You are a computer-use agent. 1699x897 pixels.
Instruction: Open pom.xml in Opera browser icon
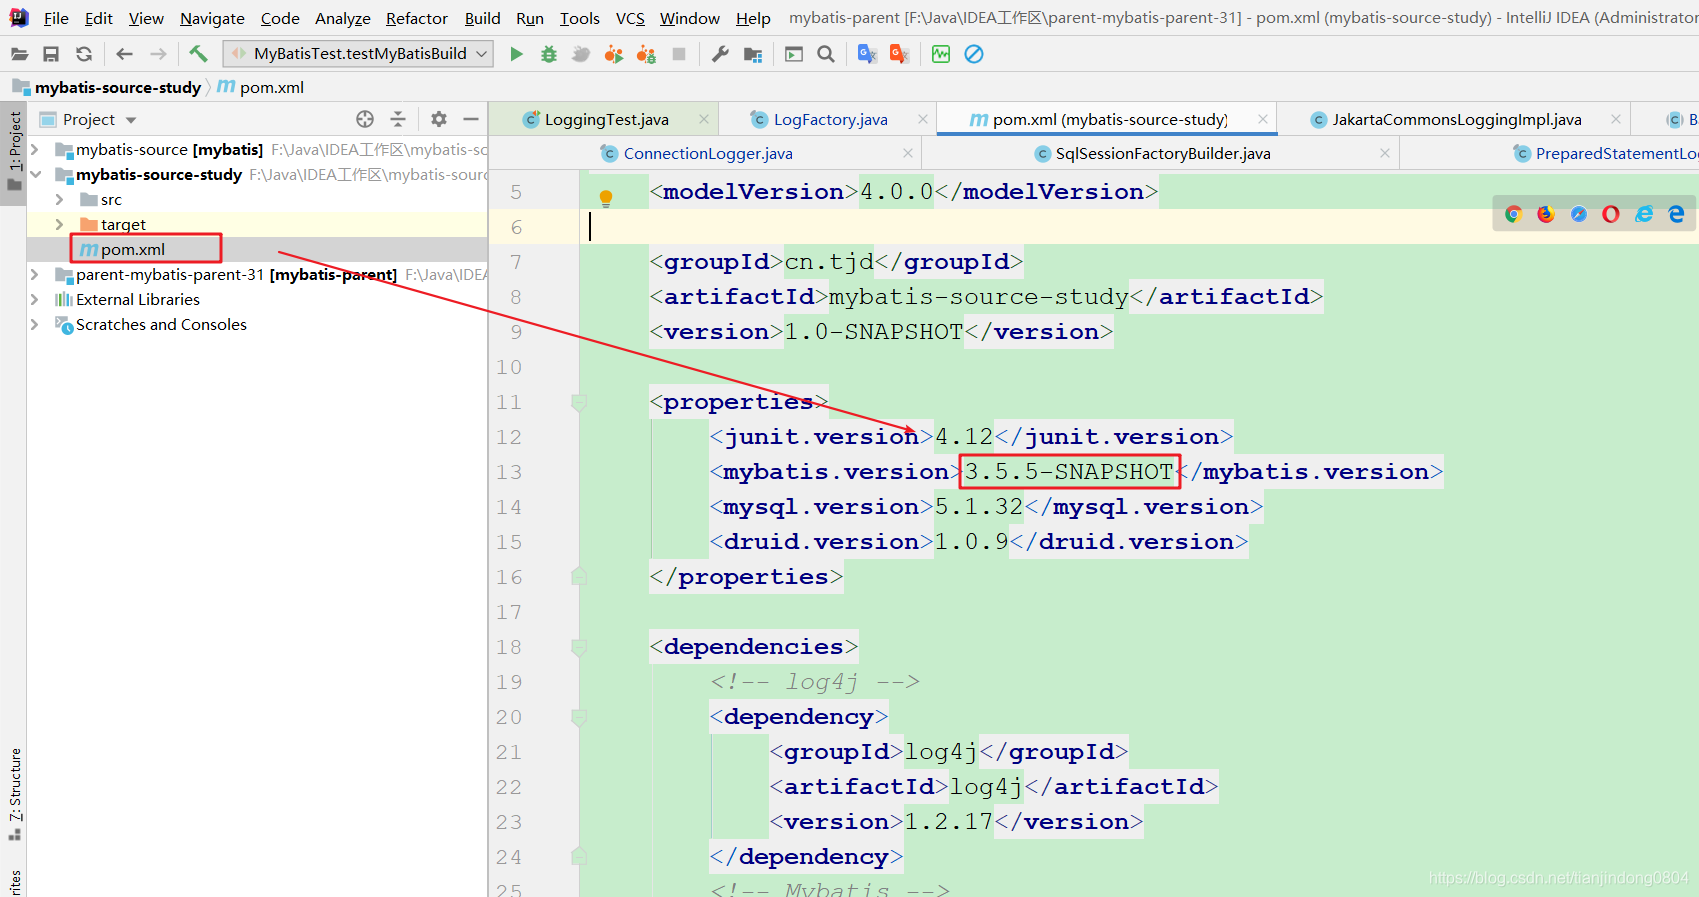pos(1611,214)
